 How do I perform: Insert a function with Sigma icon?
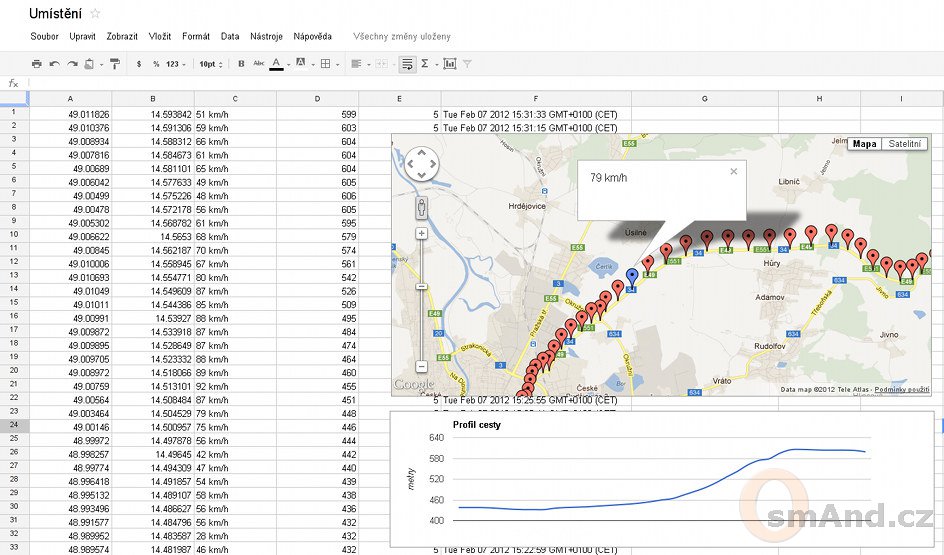[424, 64]
